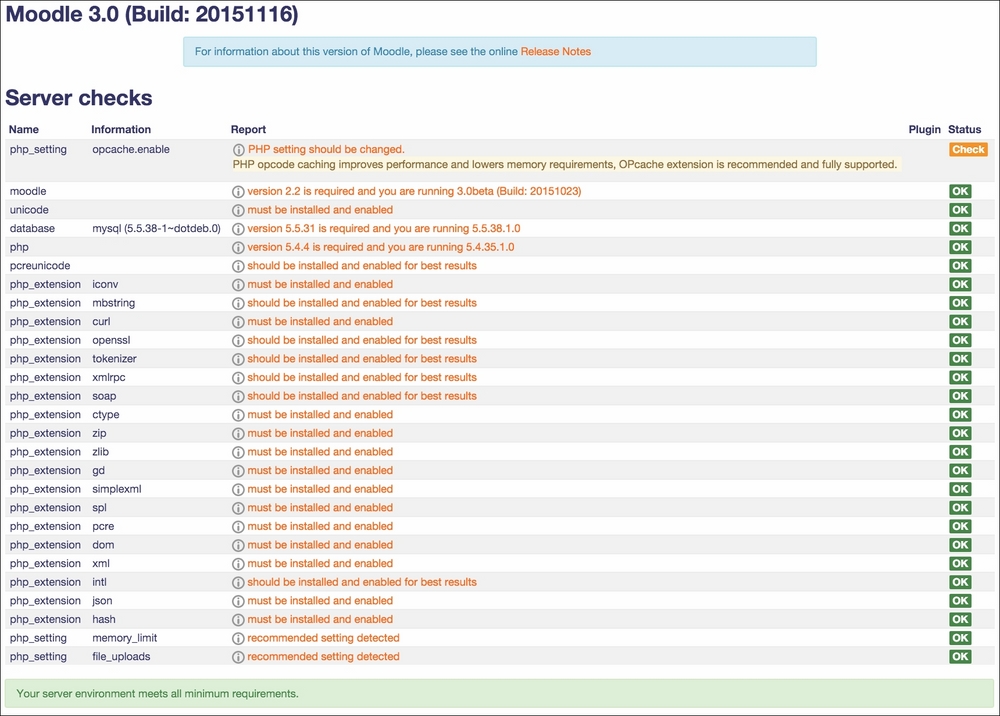The width and height of the screenshot is (1000, 716).
Task: Click info icon in soap extension row
Action: 238,396
